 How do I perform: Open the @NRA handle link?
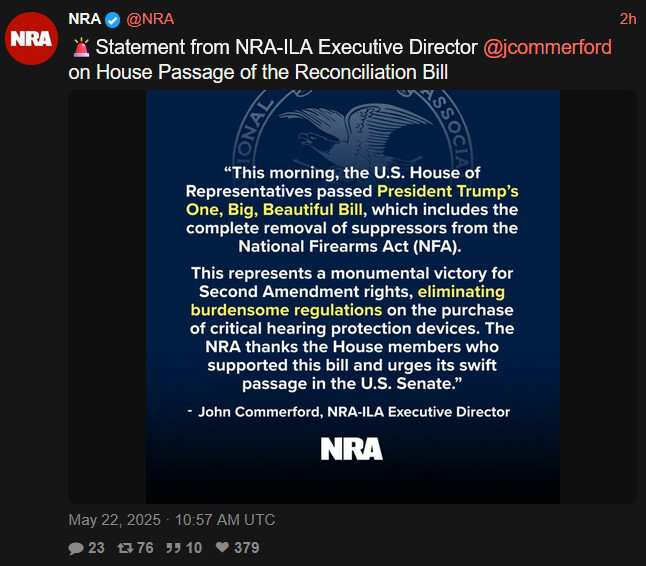(x=150, y=19)
